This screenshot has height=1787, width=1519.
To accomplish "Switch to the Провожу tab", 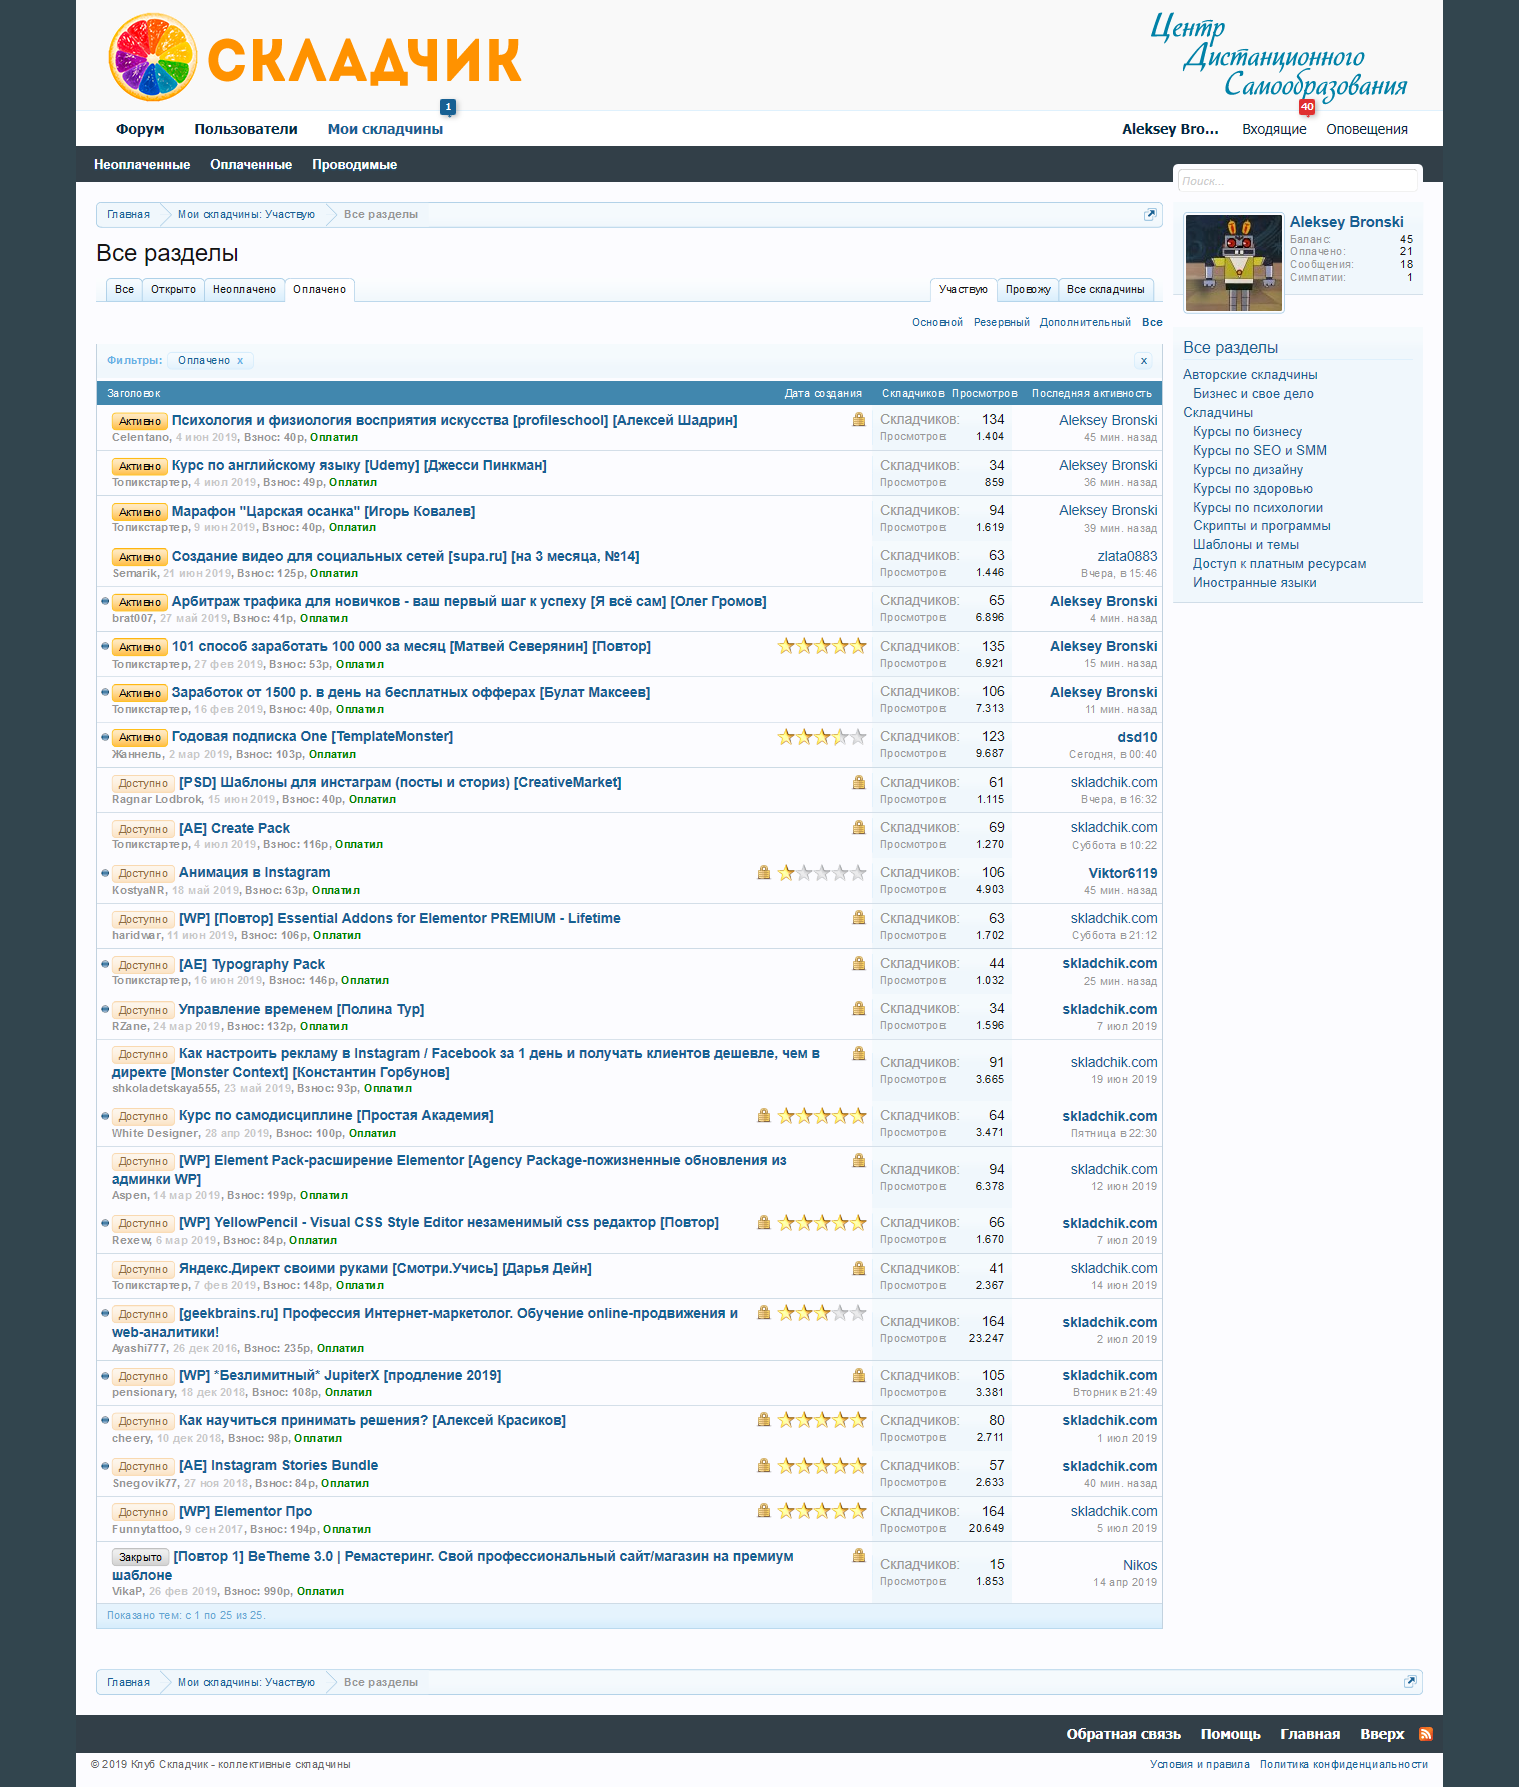I will pos(1028,290).
